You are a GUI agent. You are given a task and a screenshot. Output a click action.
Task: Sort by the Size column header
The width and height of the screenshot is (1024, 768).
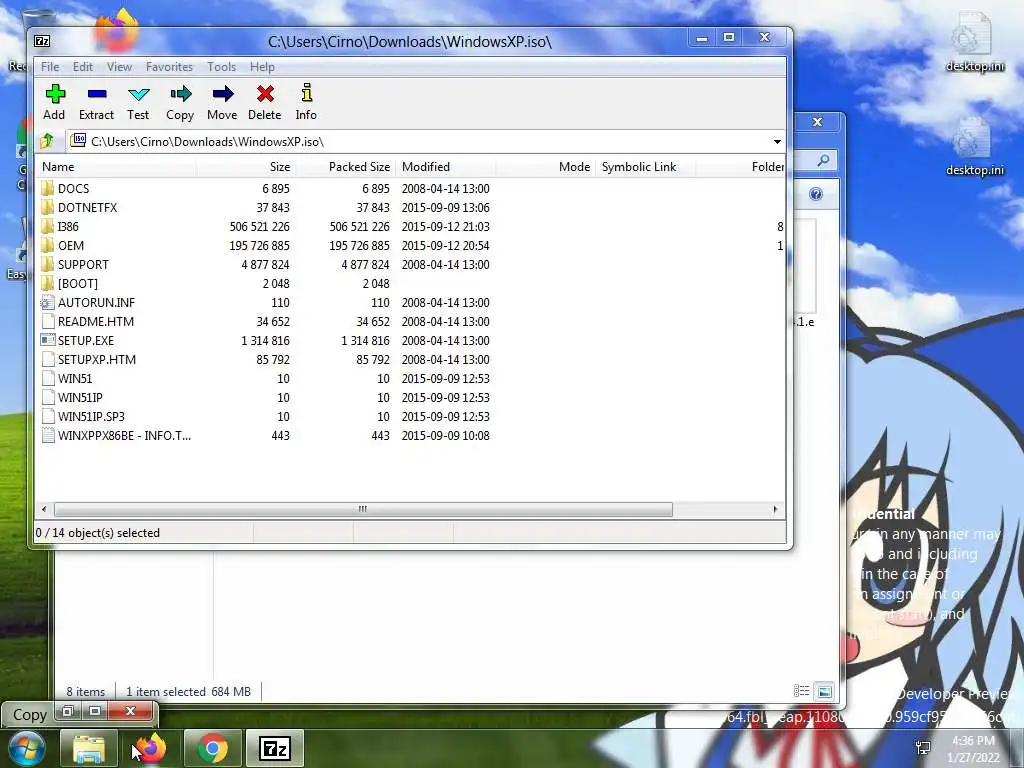(245, 167)
